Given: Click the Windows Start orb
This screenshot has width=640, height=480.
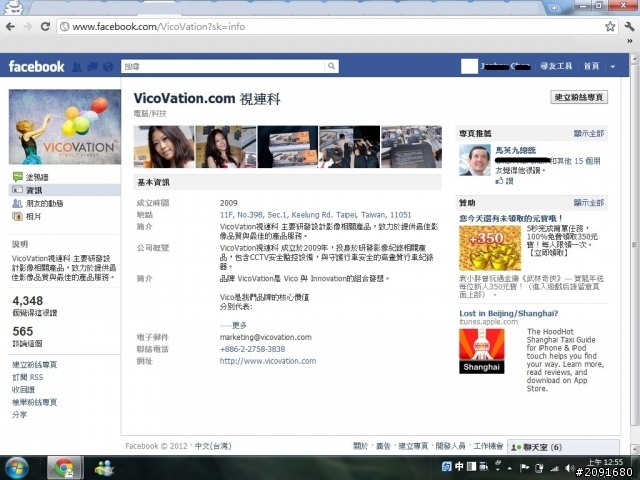Looking at the screenshot, I should pos(16,468).
